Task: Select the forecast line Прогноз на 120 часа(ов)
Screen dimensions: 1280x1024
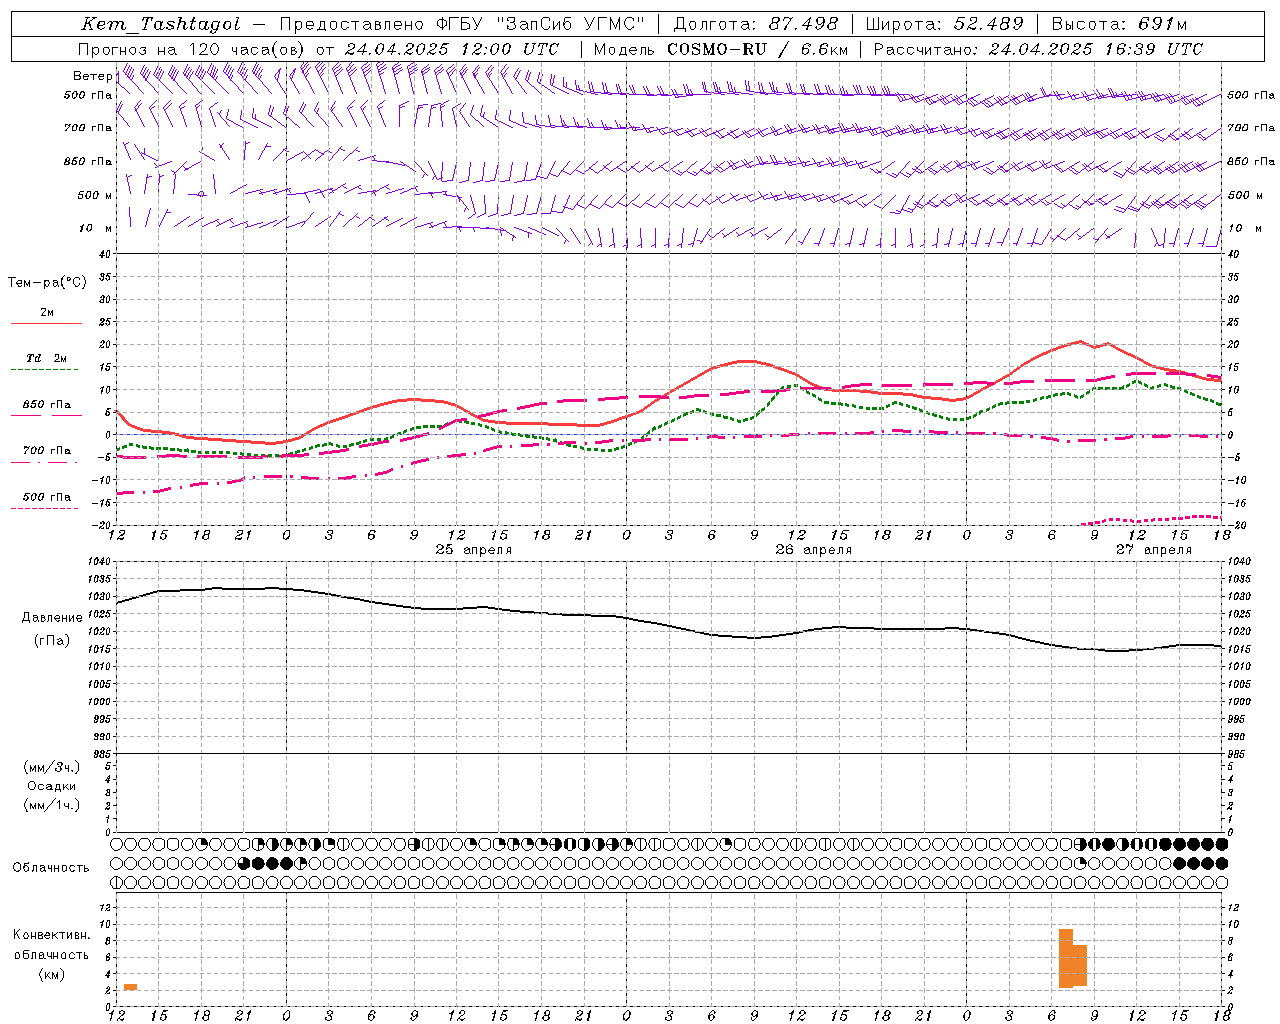Action: [190, 49]
